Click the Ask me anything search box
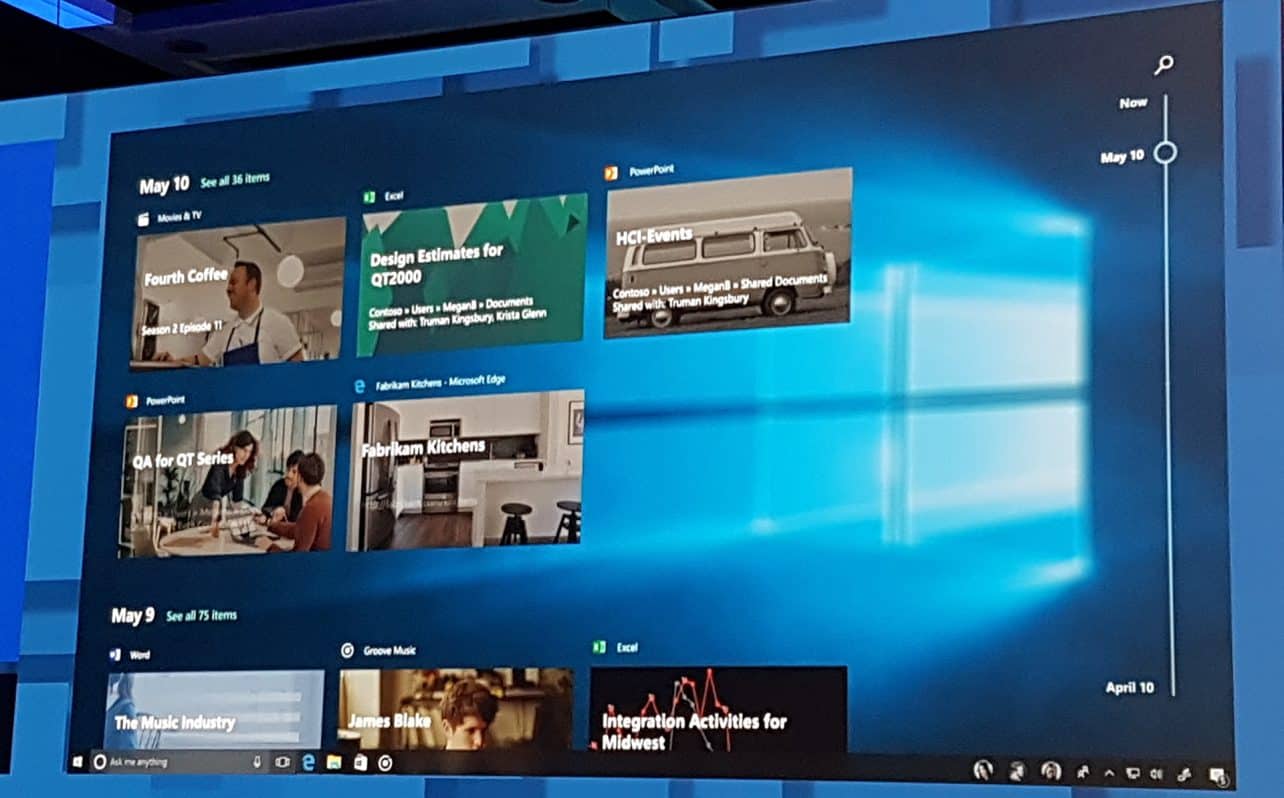Screen dimensions: 1284x798 [178, 762]
